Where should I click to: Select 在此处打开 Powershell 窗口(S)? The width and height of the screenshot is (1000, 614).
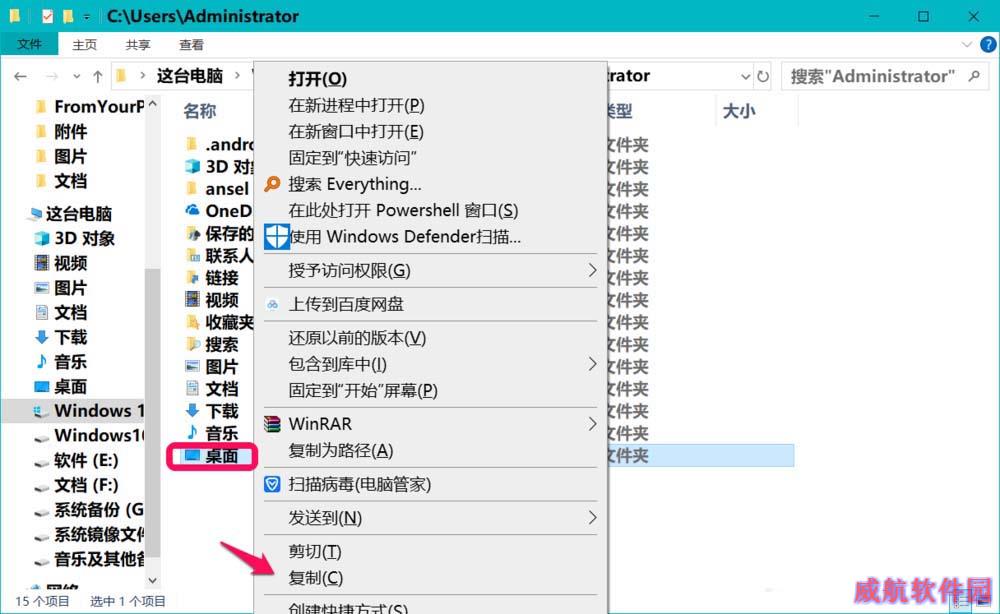(403, 210)
